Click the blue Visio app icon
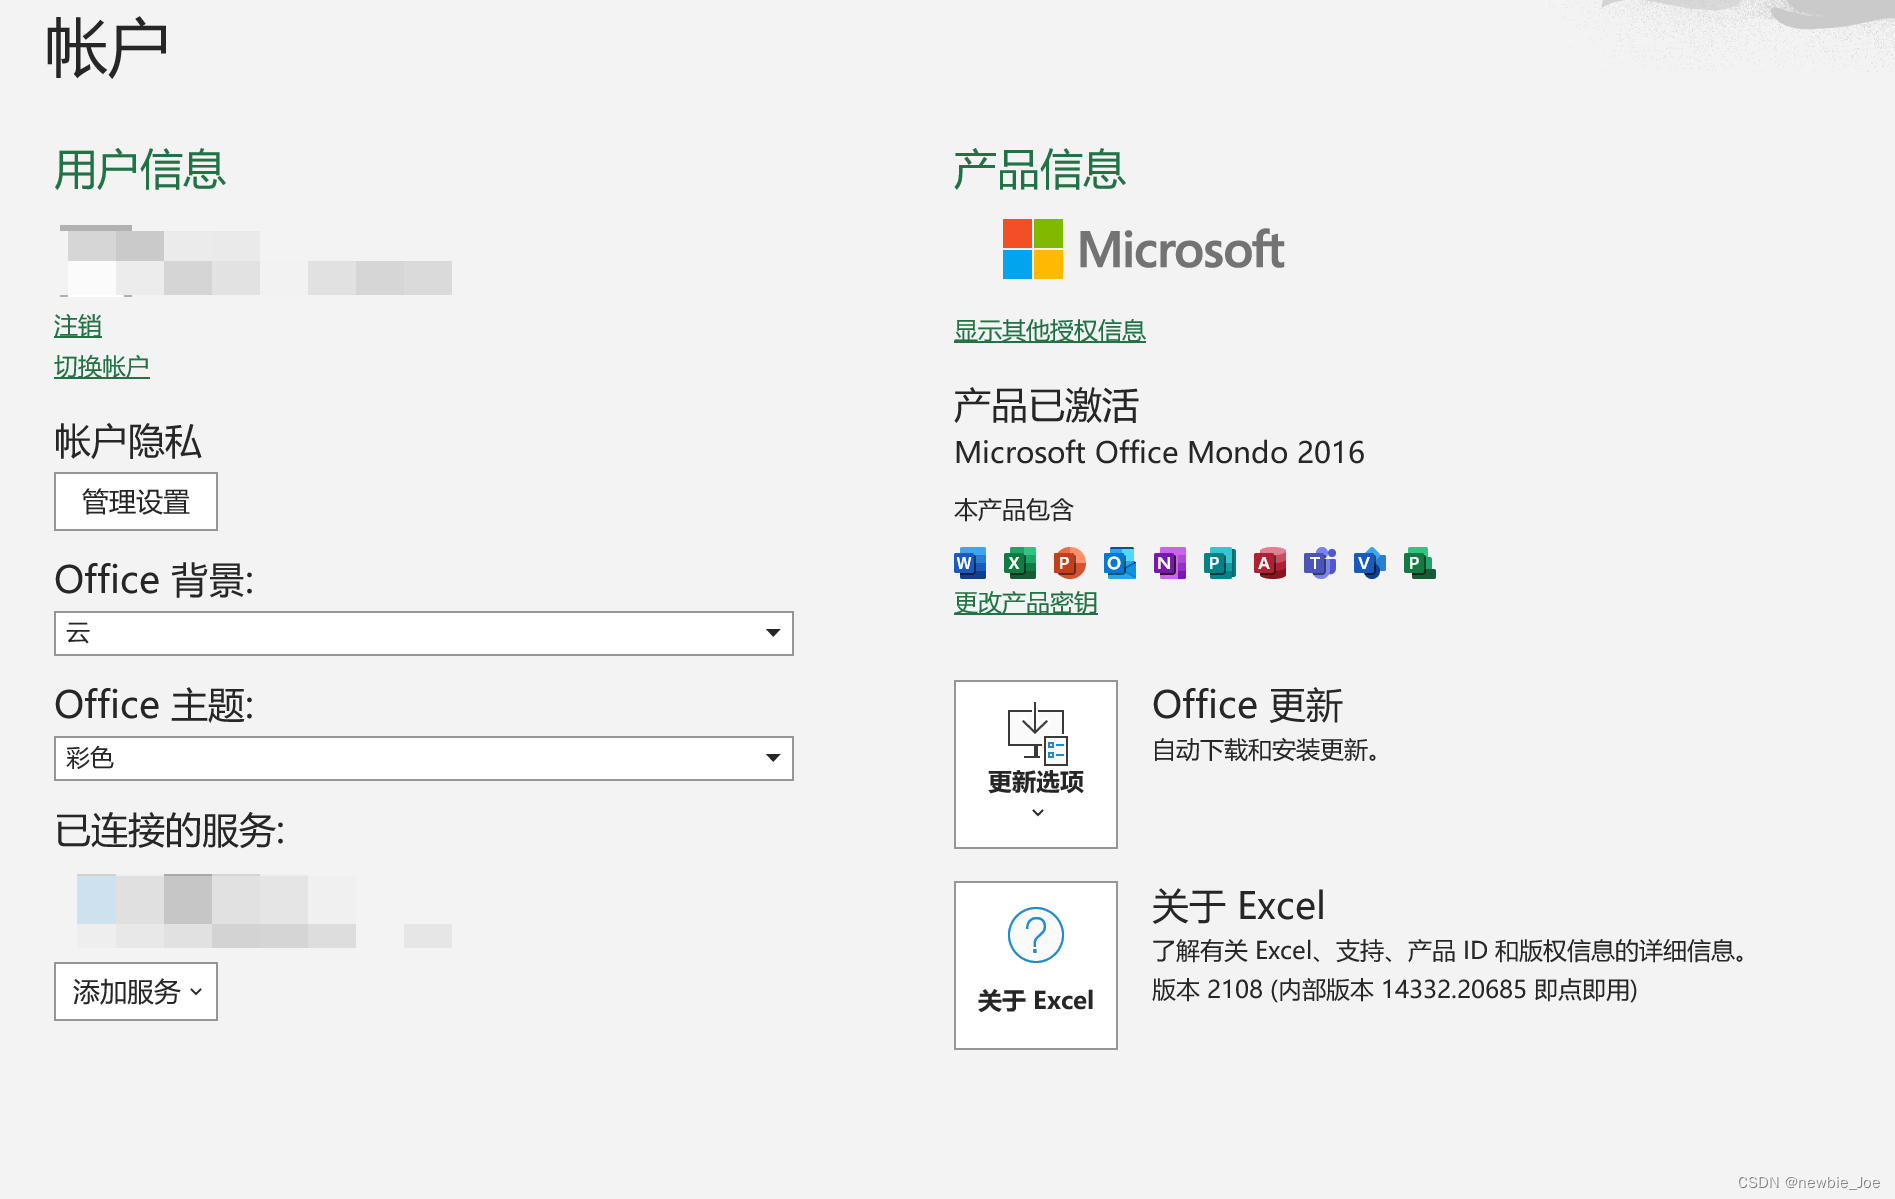 coord(1370,563)
